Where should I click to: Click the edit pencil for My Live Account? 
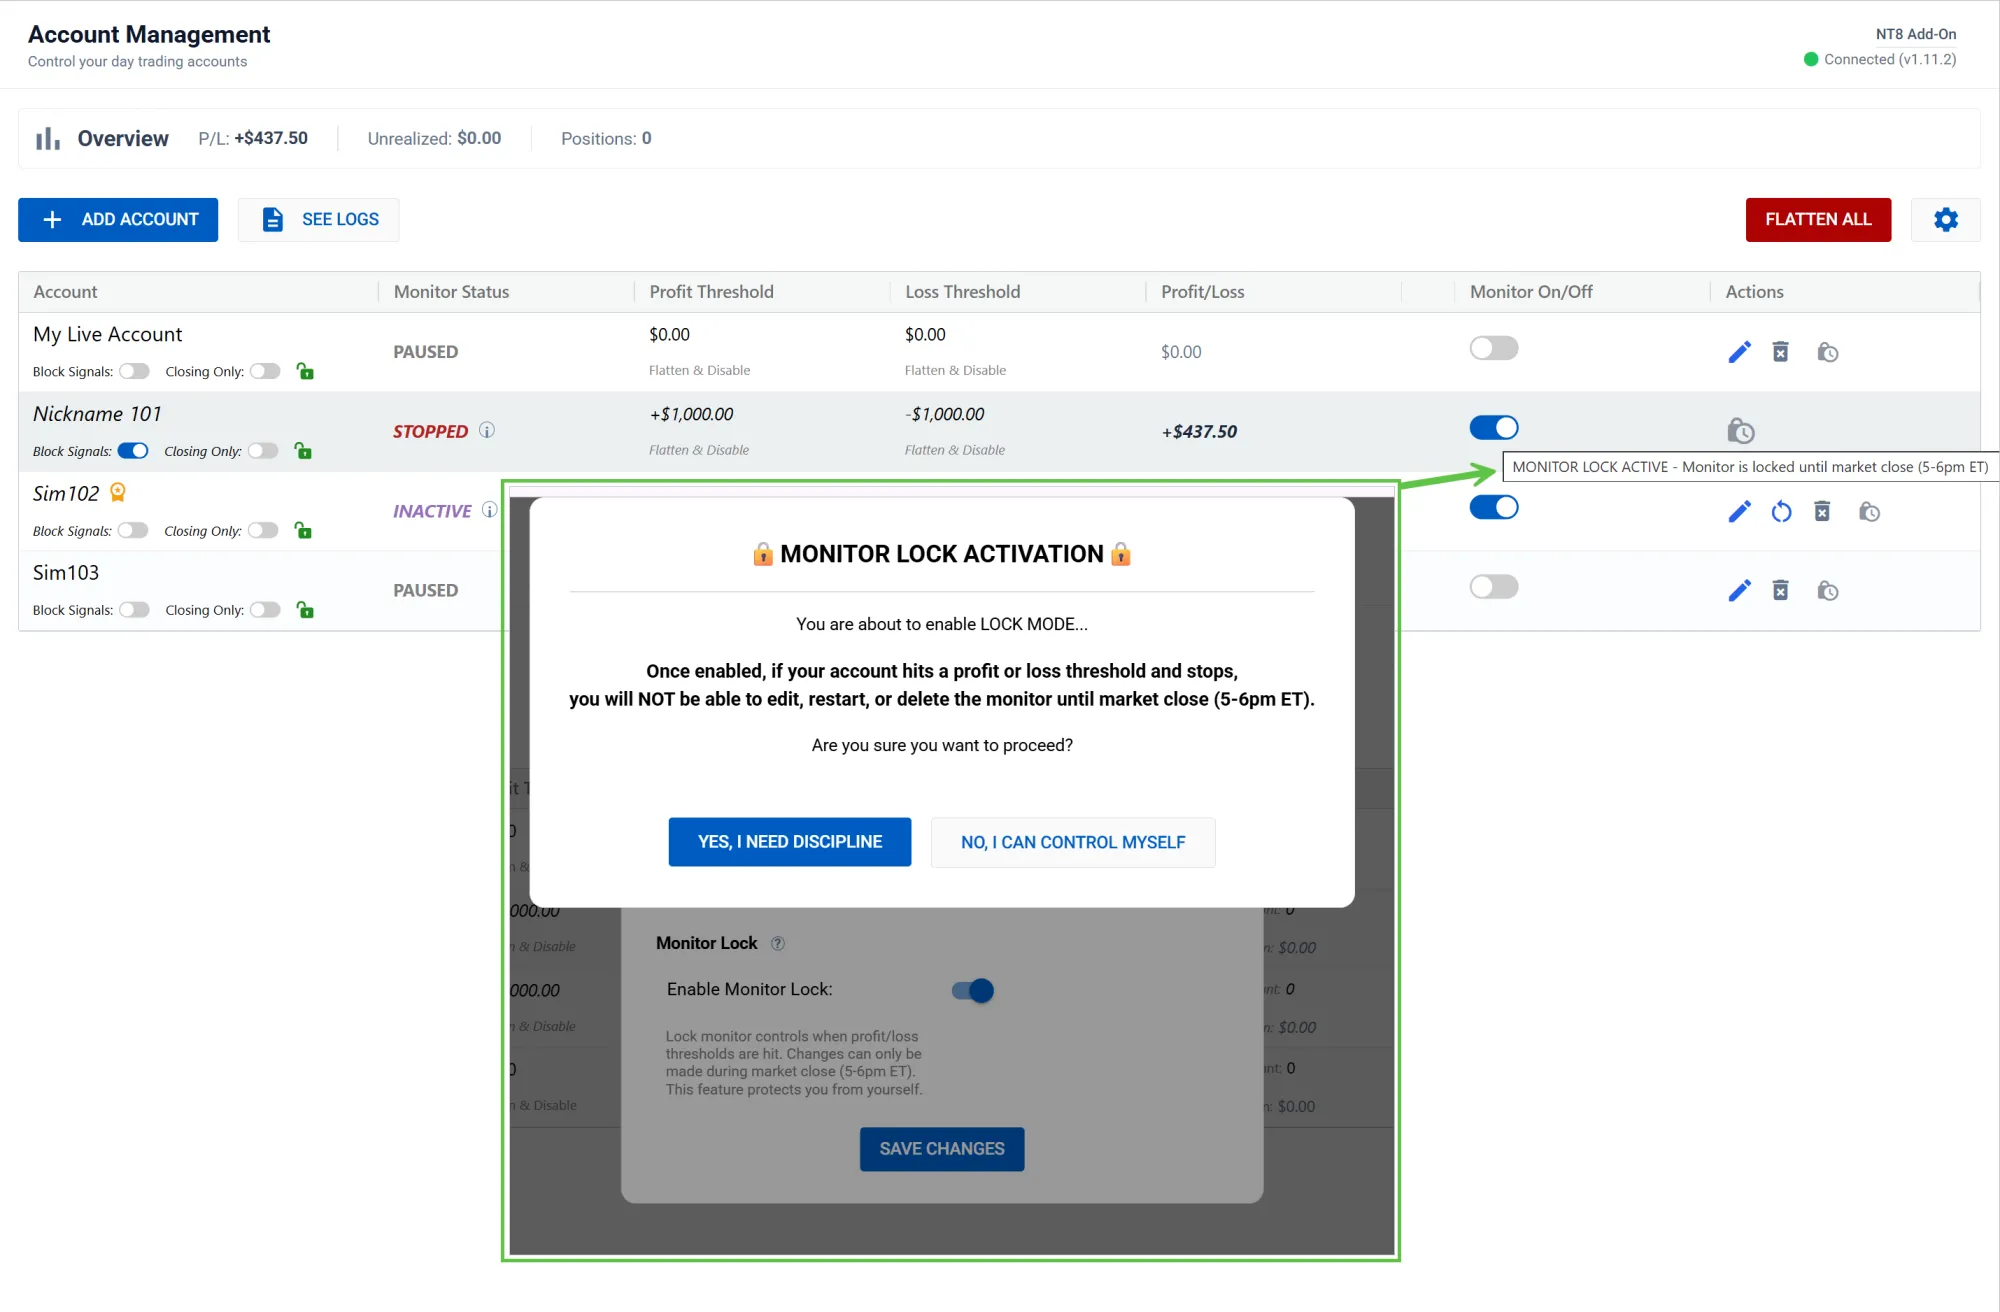[1739, 352]
